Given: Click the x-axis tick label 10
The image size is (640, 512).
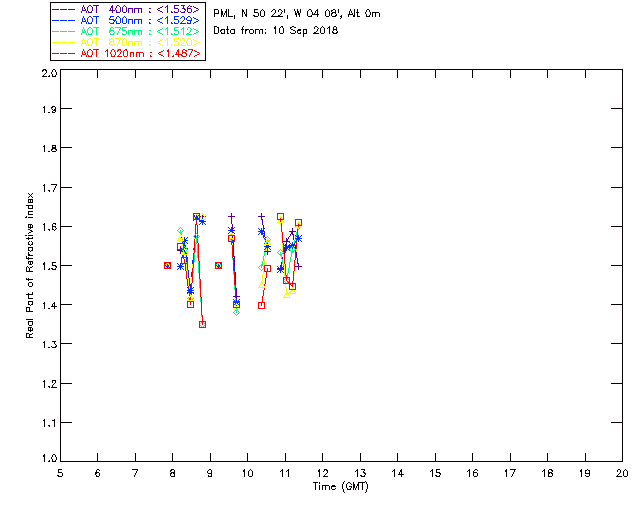Looking at the screenshot, I should pos(247,473).
